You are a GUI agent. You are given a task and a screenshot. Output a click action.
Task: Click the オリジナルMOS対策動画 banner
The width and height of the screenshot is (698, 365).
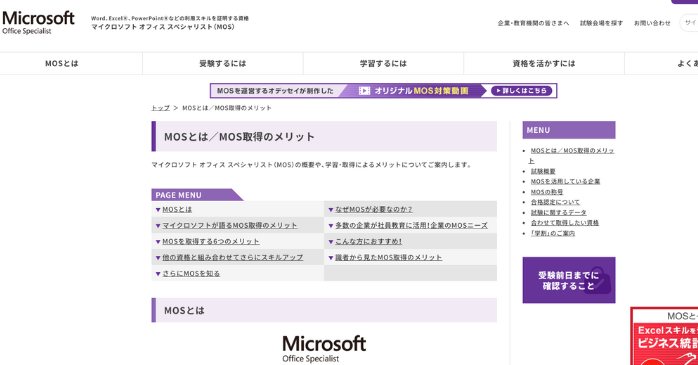383,91
